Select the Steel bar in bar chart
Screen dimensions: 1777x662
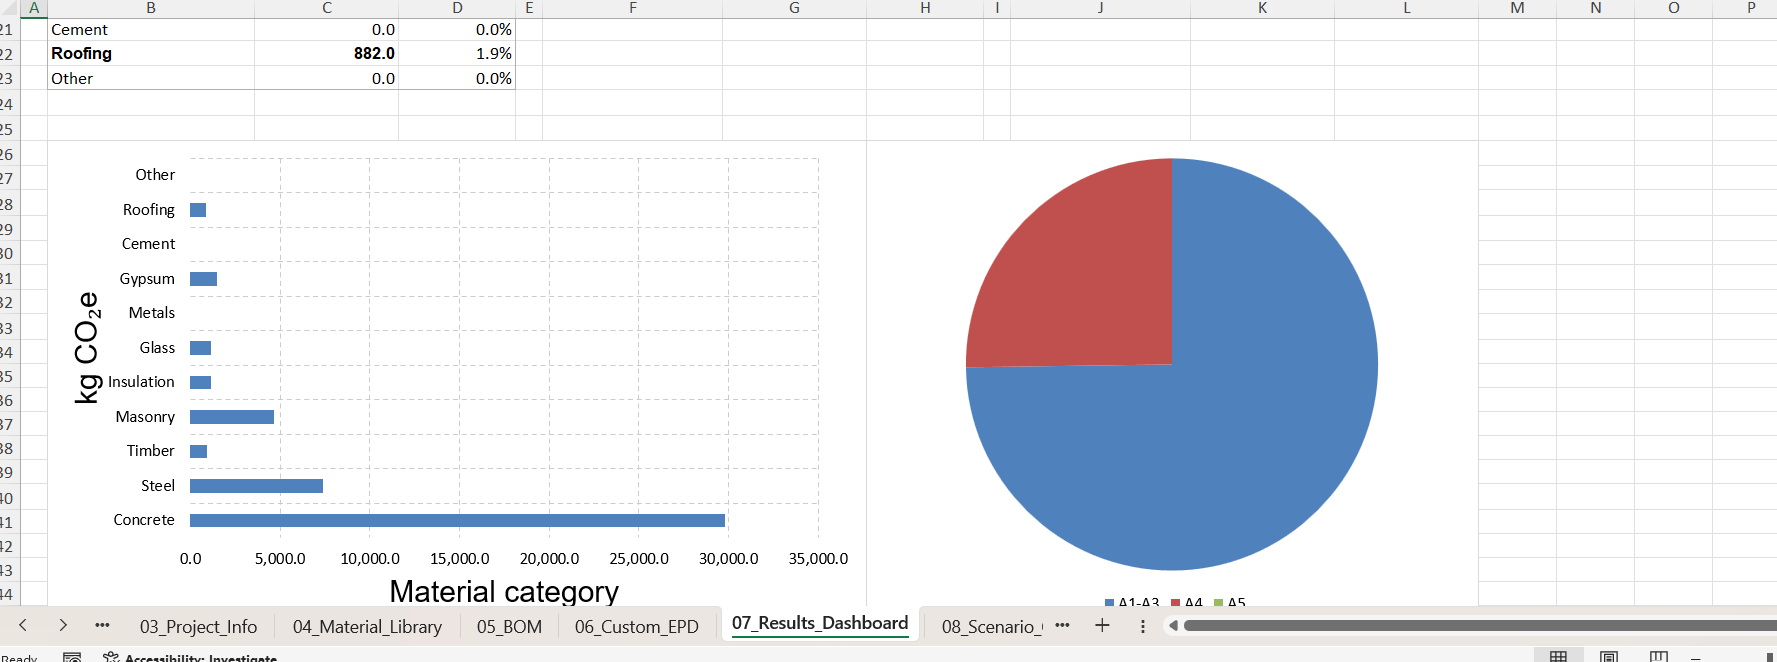pyautogui.click(x=256, y=486)
